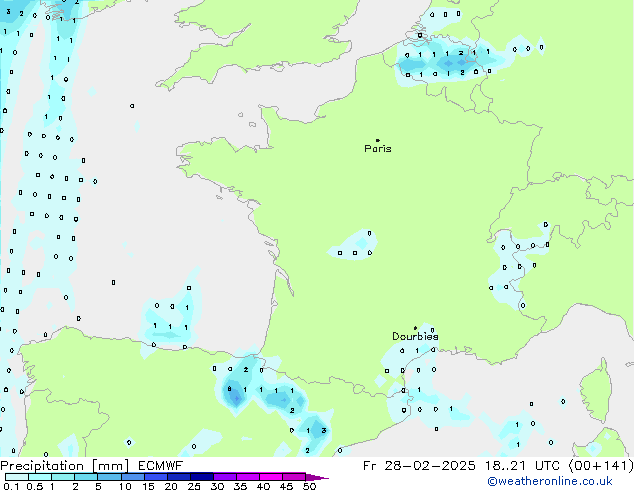Open the weatheronline.co.uk copyright link

[x=550, y=481]
